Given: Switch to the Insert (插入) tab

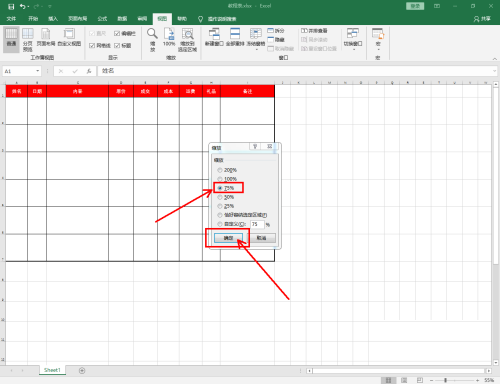Looking at the screenshot, I should 53,19.
